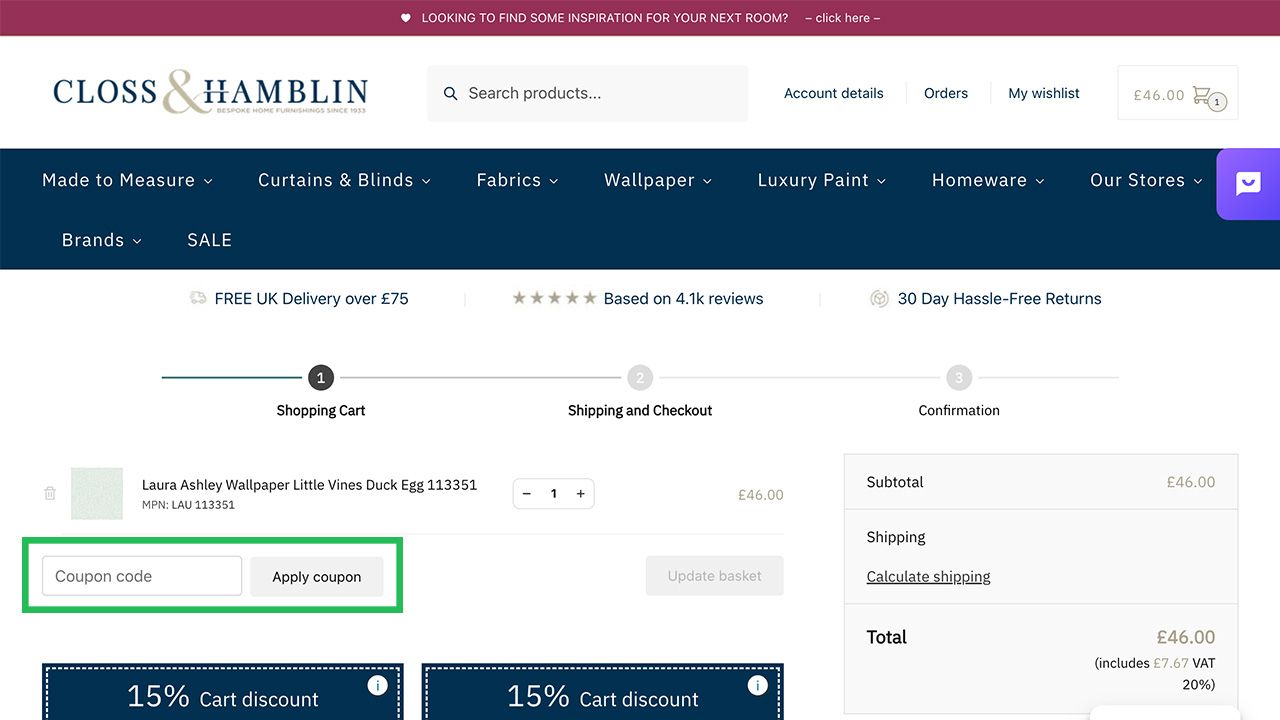Expand the Curtains & Blinds menu

click(344, 180)
